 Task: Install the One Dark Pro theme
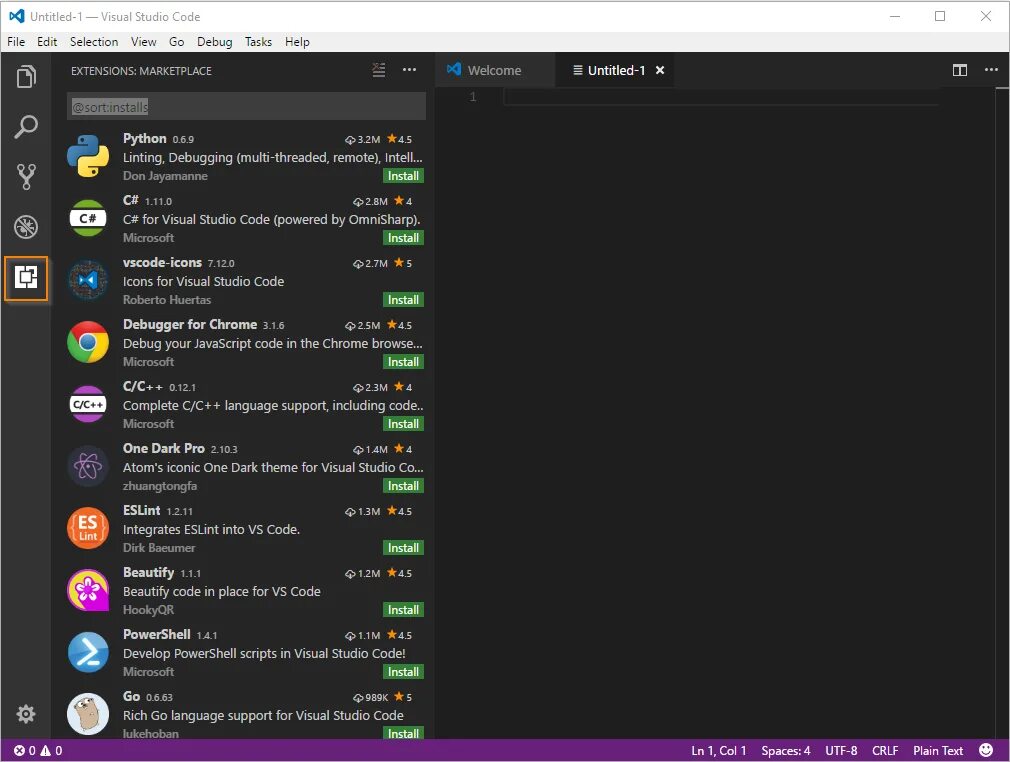pos(403,486)
